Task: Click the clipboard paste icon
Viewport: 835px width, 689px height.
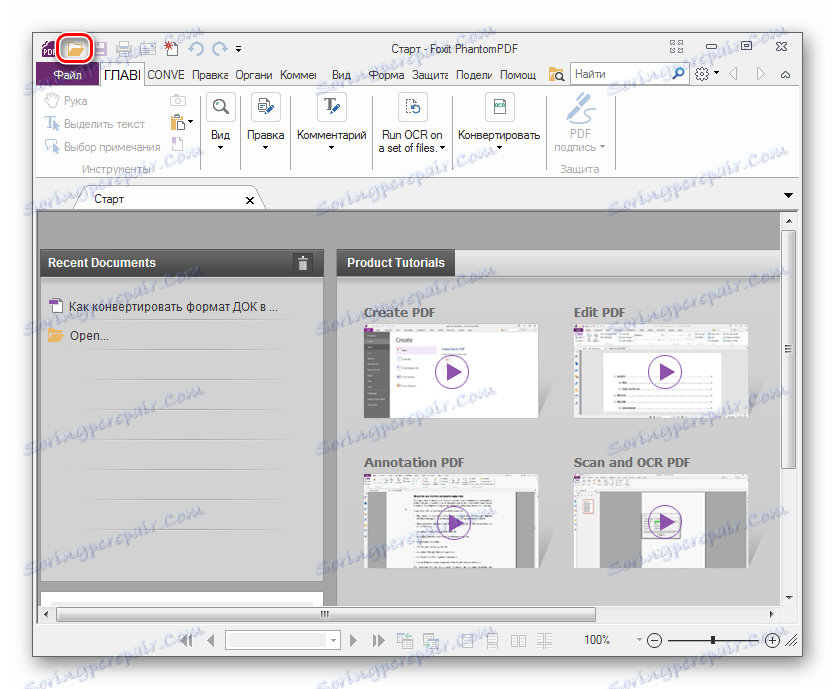Action: coord(178,122)
